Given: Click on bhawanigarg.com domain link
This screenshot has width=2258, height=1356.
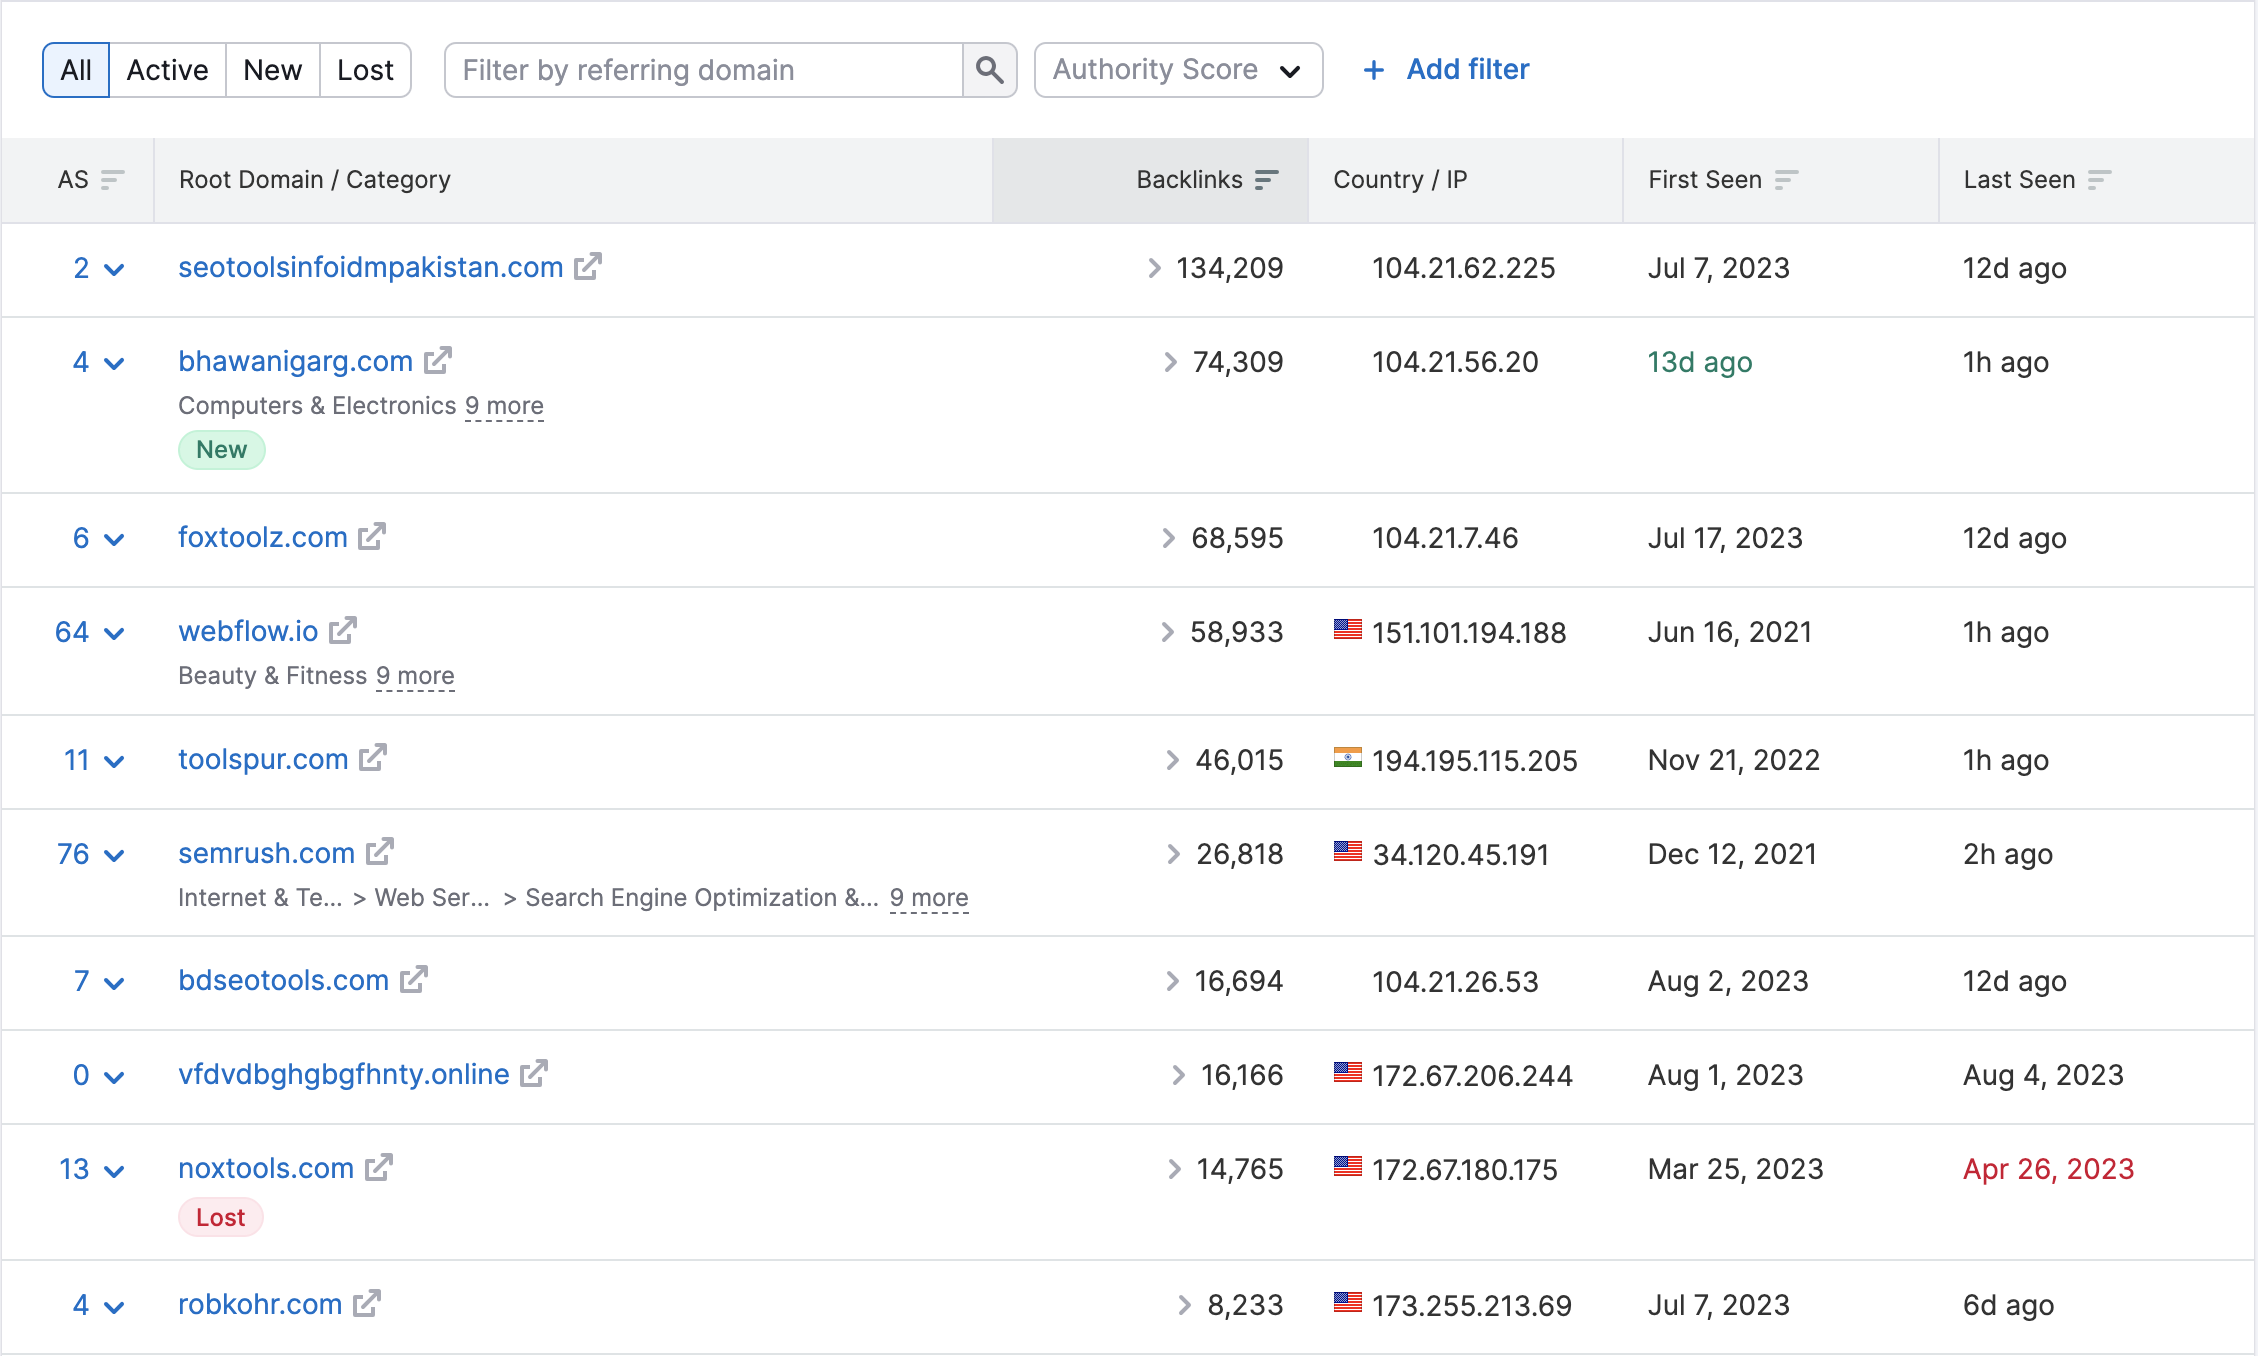Looking at the screenshot, I should click(294, 360).
